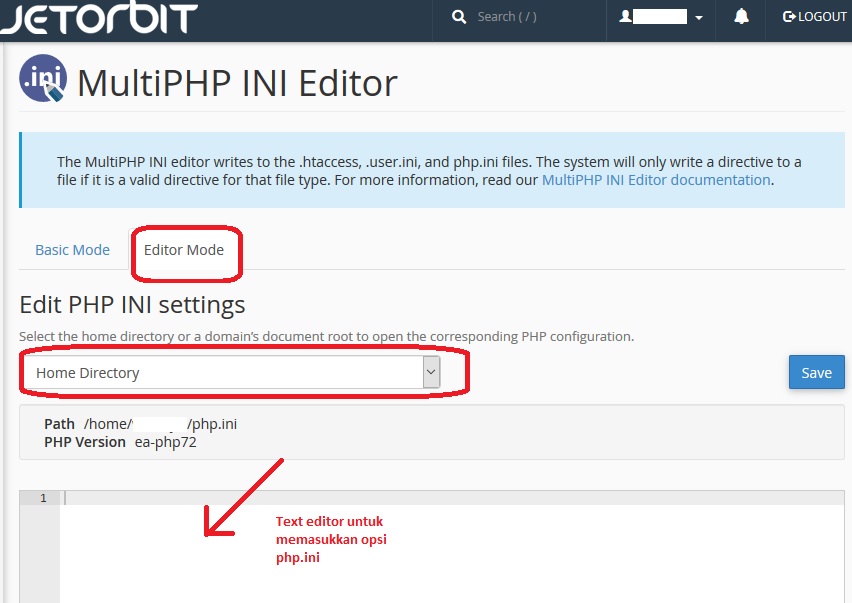852x603 pixels.
Task: Click the Edit PHP INI settings heading
Action: (x=132, y=305)
